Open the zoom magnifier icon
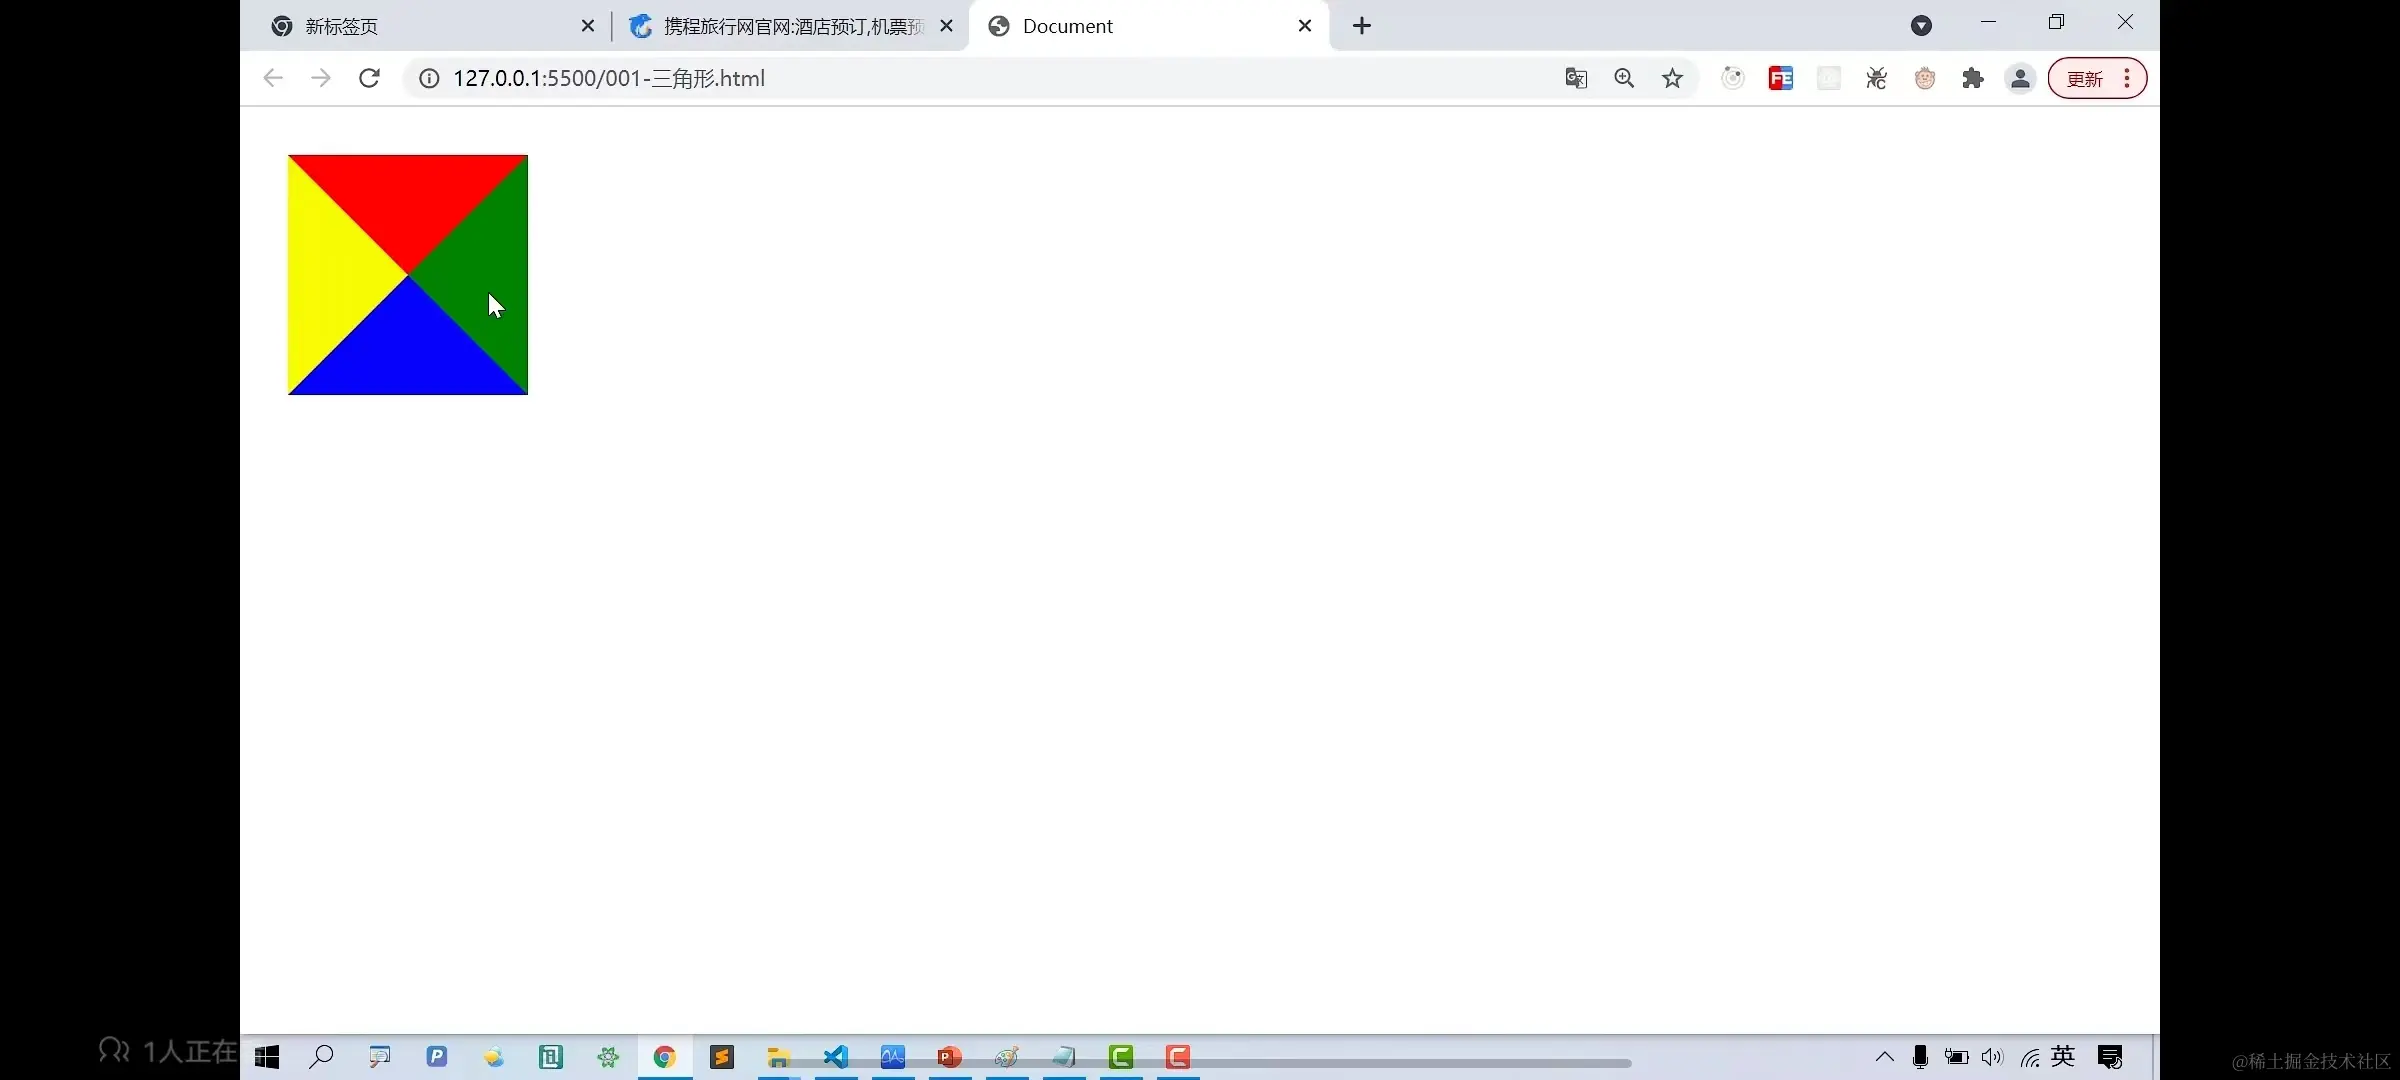Screen dimensions: 2400x1080 [x=1624, y=78]
